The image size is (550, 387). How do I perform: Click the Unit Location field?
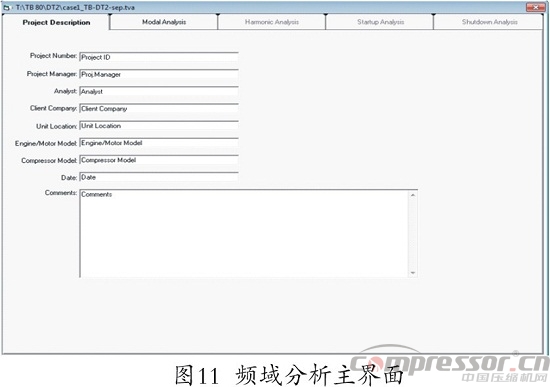click(159, 126)
